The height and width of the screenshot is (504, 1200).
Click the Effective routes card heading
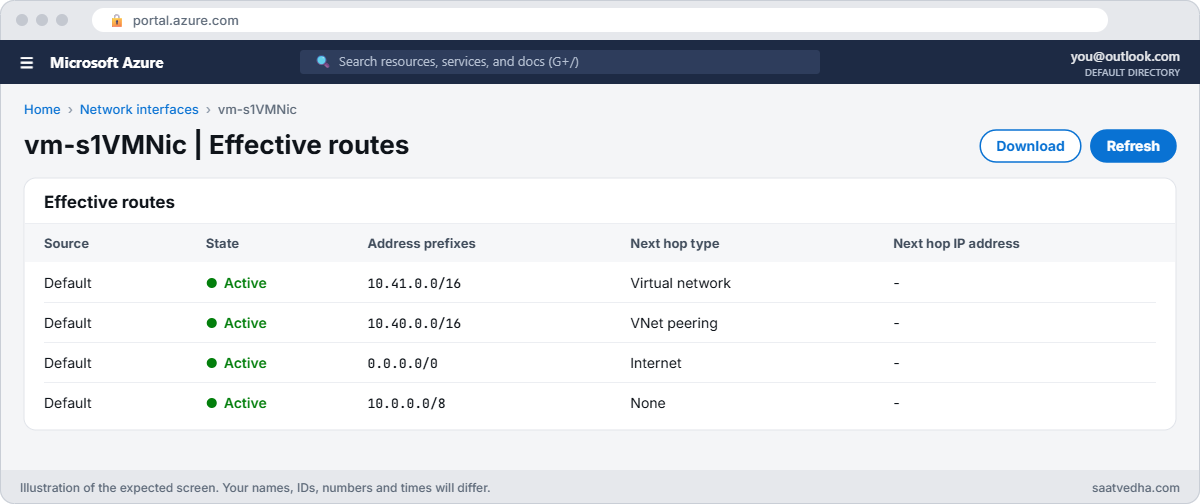(x=109, y=202)
